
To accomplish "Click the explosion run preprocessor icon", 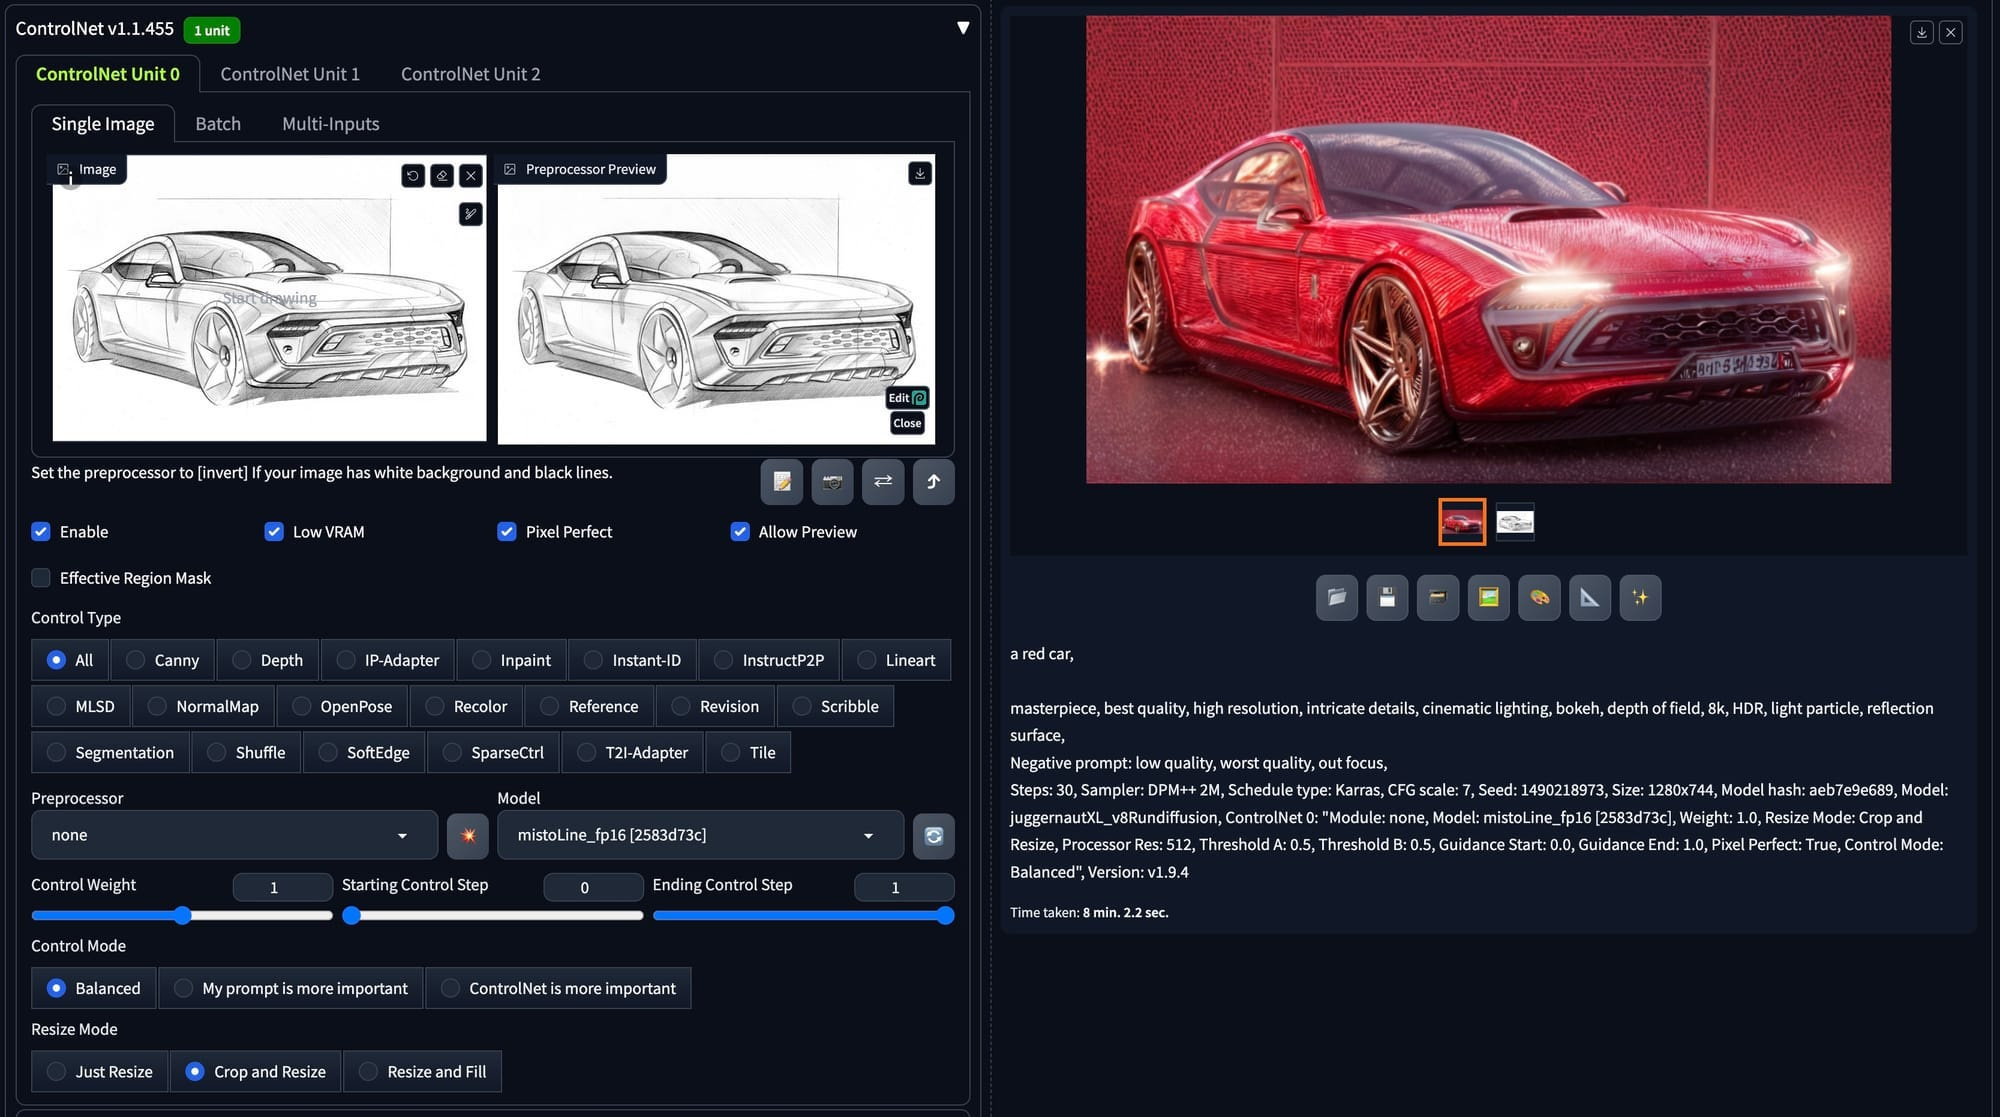I will 468,835.
